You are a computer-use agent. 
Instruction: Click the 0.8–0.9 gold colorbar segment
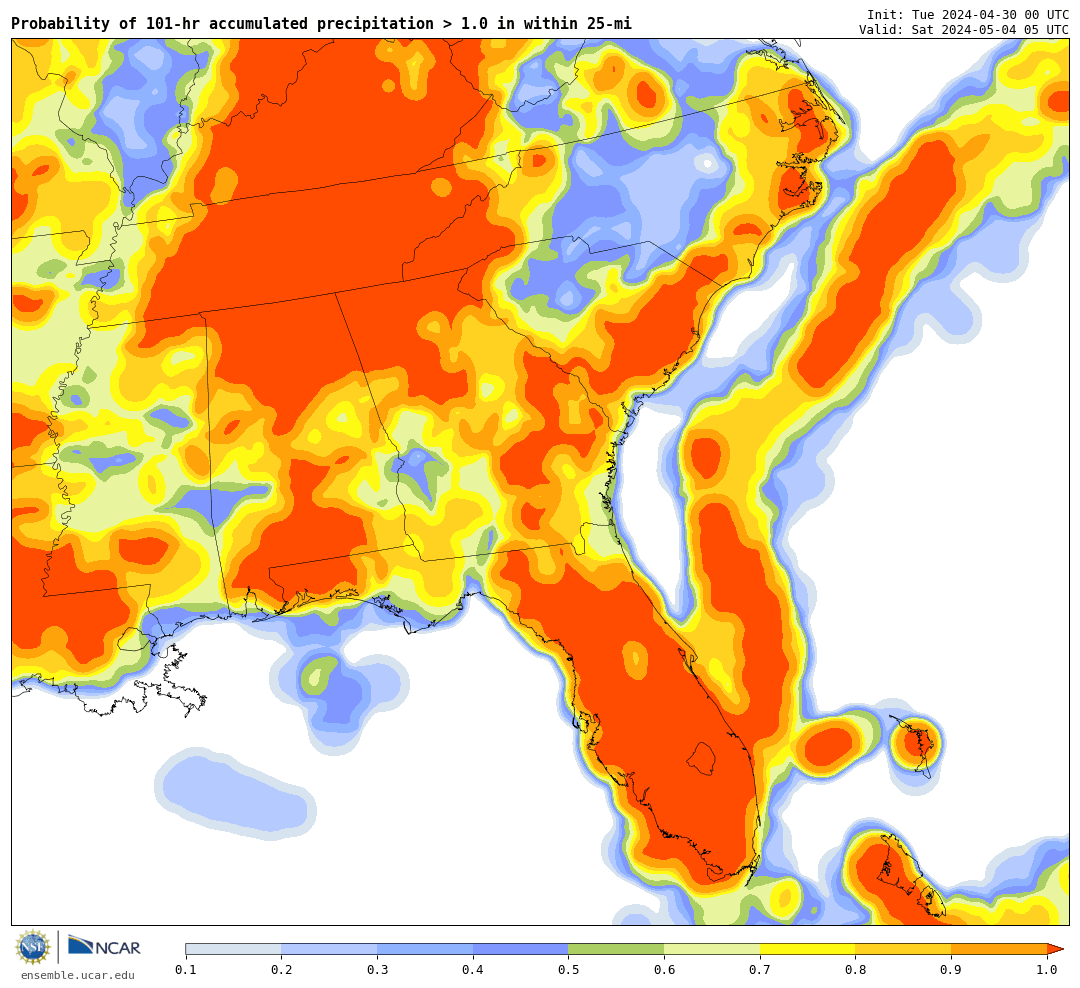click(903, 949)
